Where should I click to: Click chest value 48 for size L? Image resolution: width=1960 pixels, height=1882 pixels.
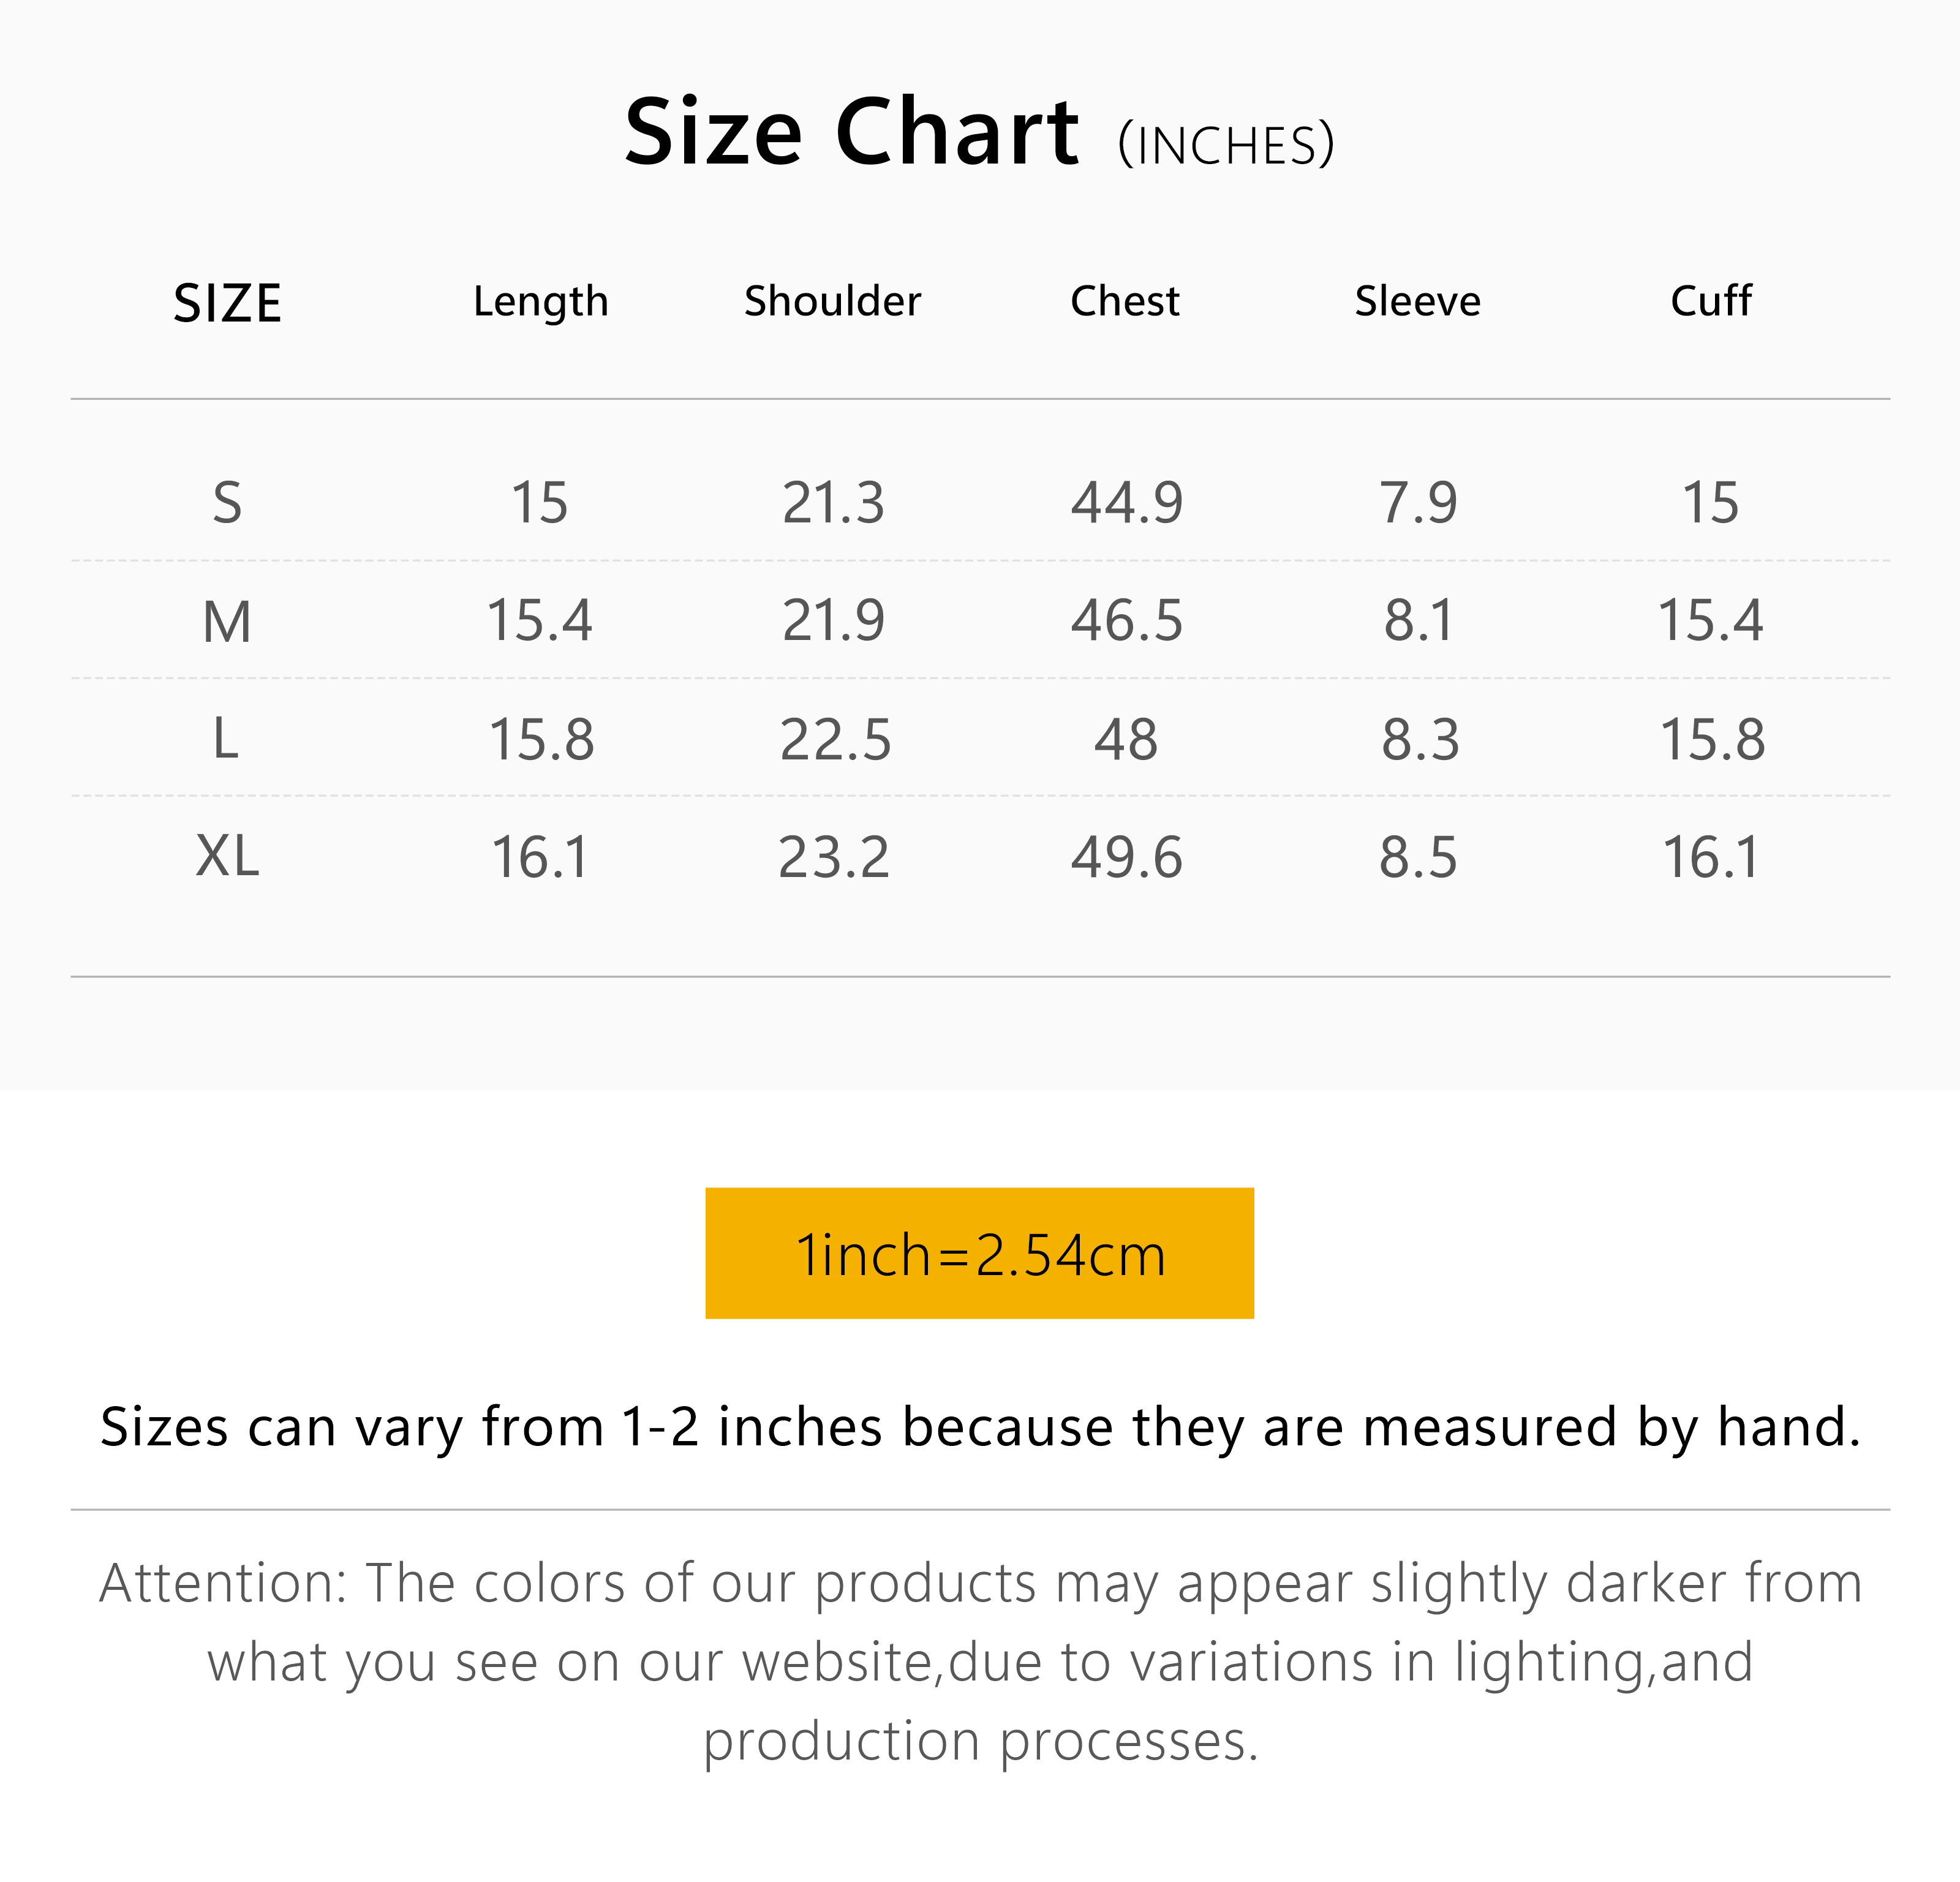tap(1126, 739)
